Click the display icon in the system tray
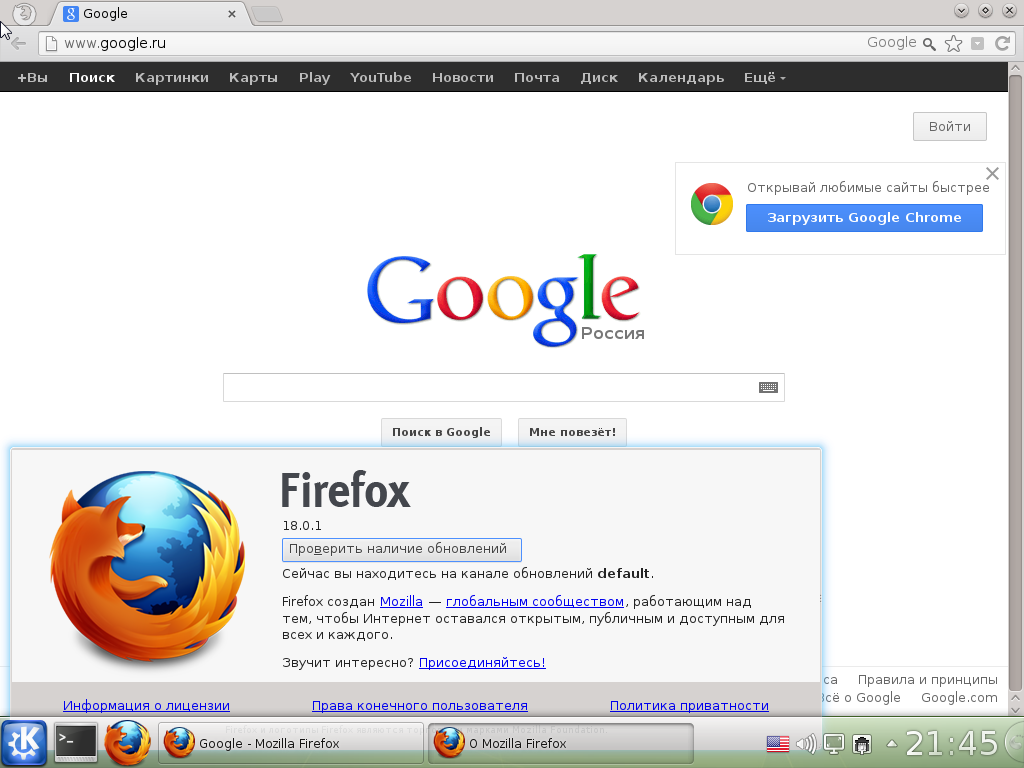 pyautogui.click(x=834, y=744)
